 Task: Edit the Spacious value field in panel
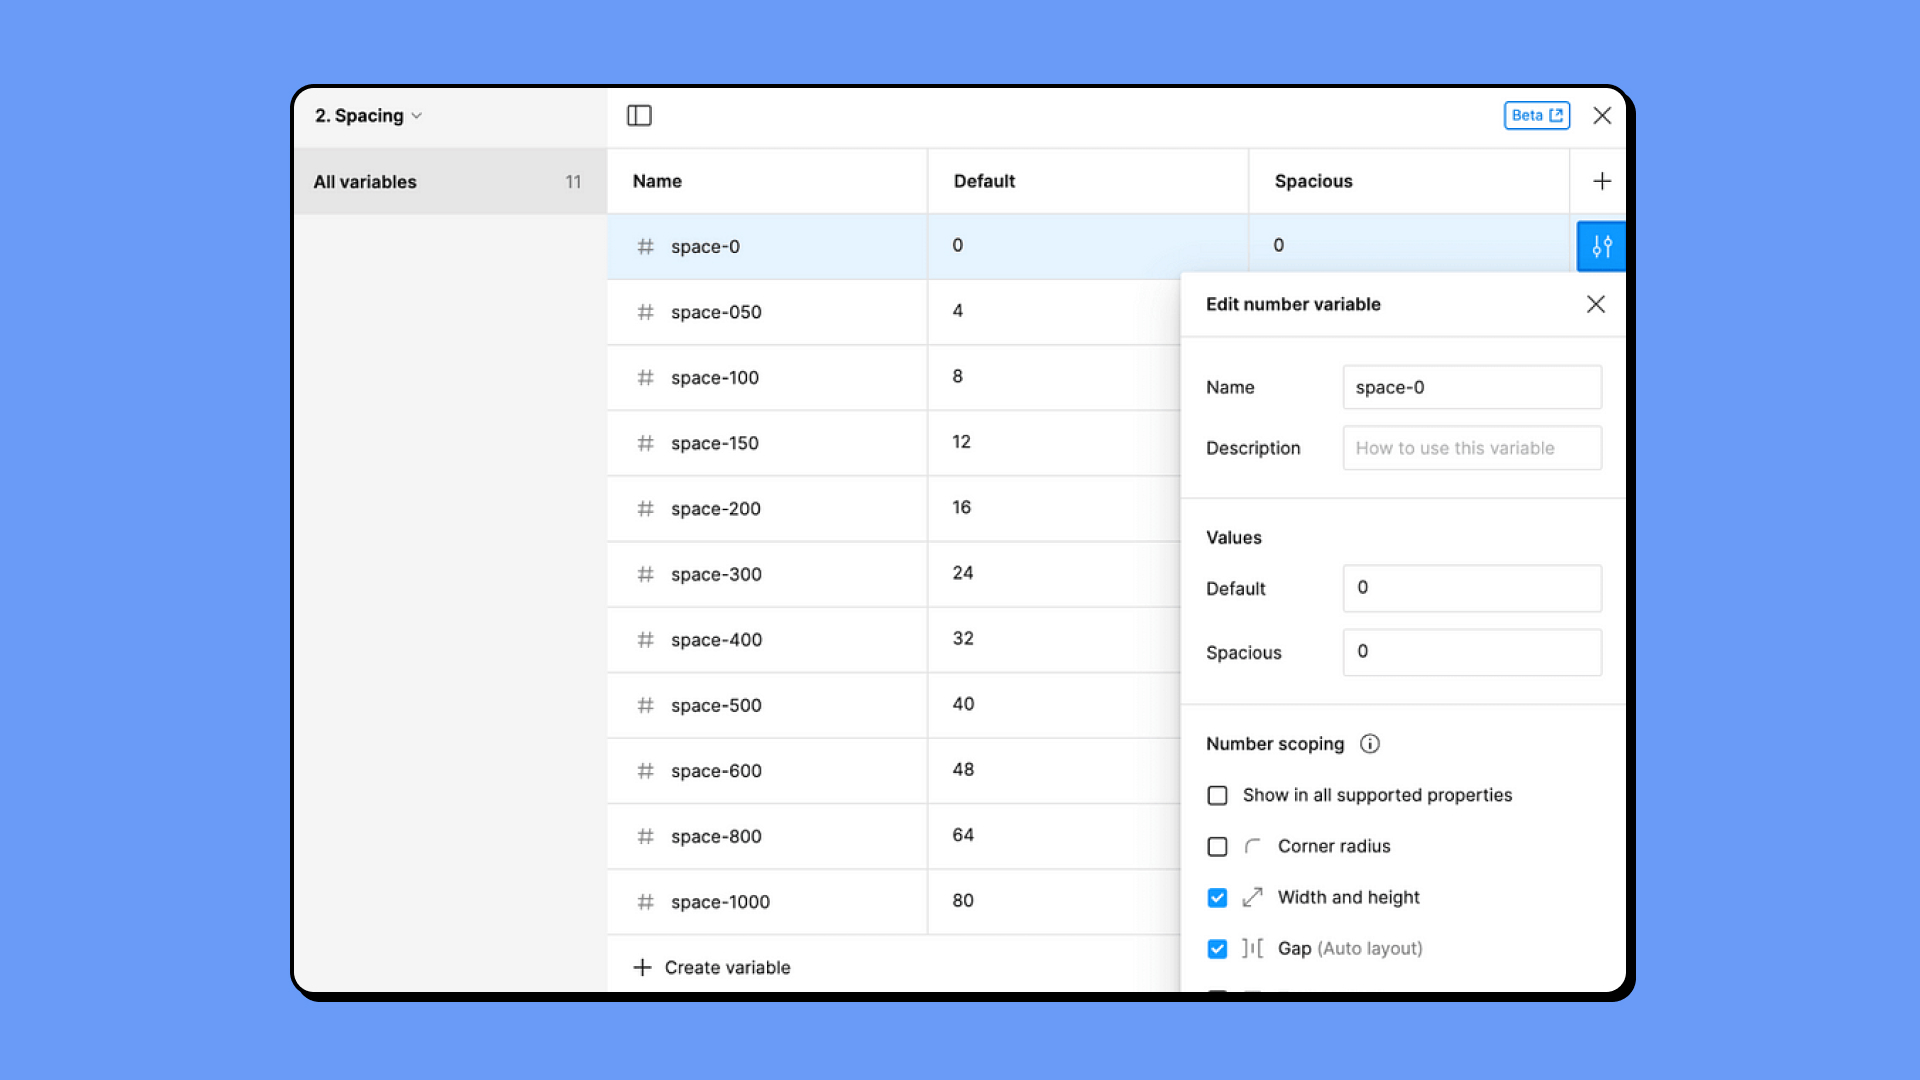pyautogui.click(x=1471, y=652)
